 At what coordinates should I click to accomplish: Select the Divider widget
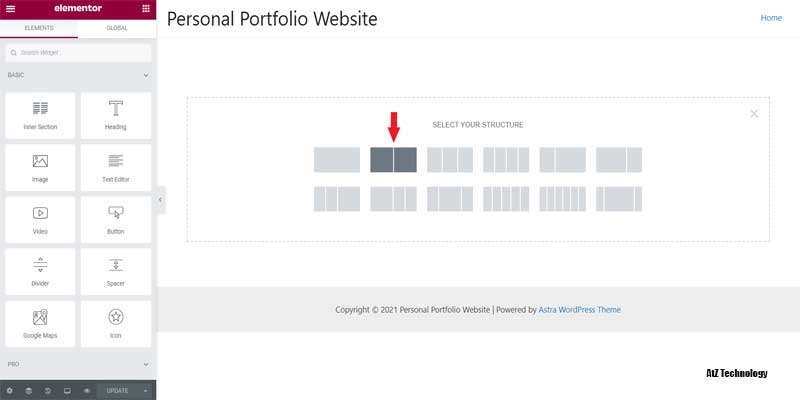40,272
